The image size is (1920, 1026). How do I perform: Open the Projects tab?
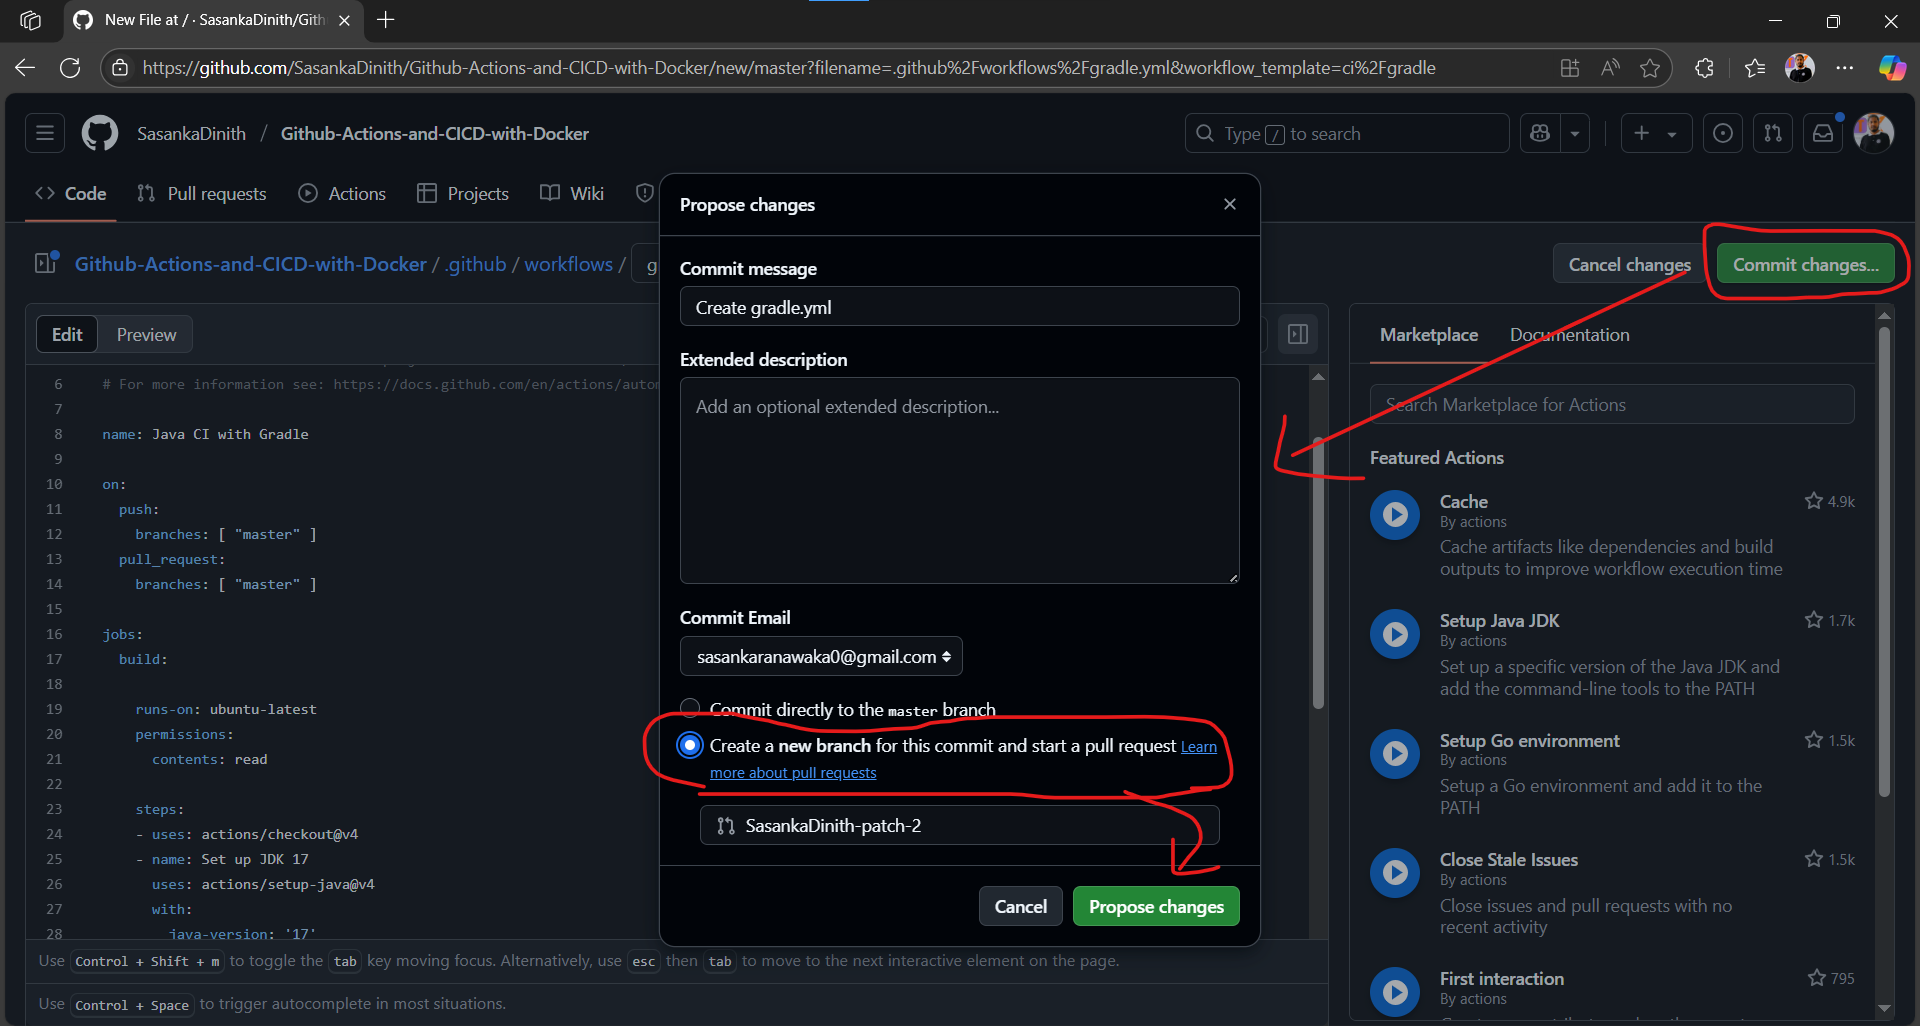click(463, 193)
